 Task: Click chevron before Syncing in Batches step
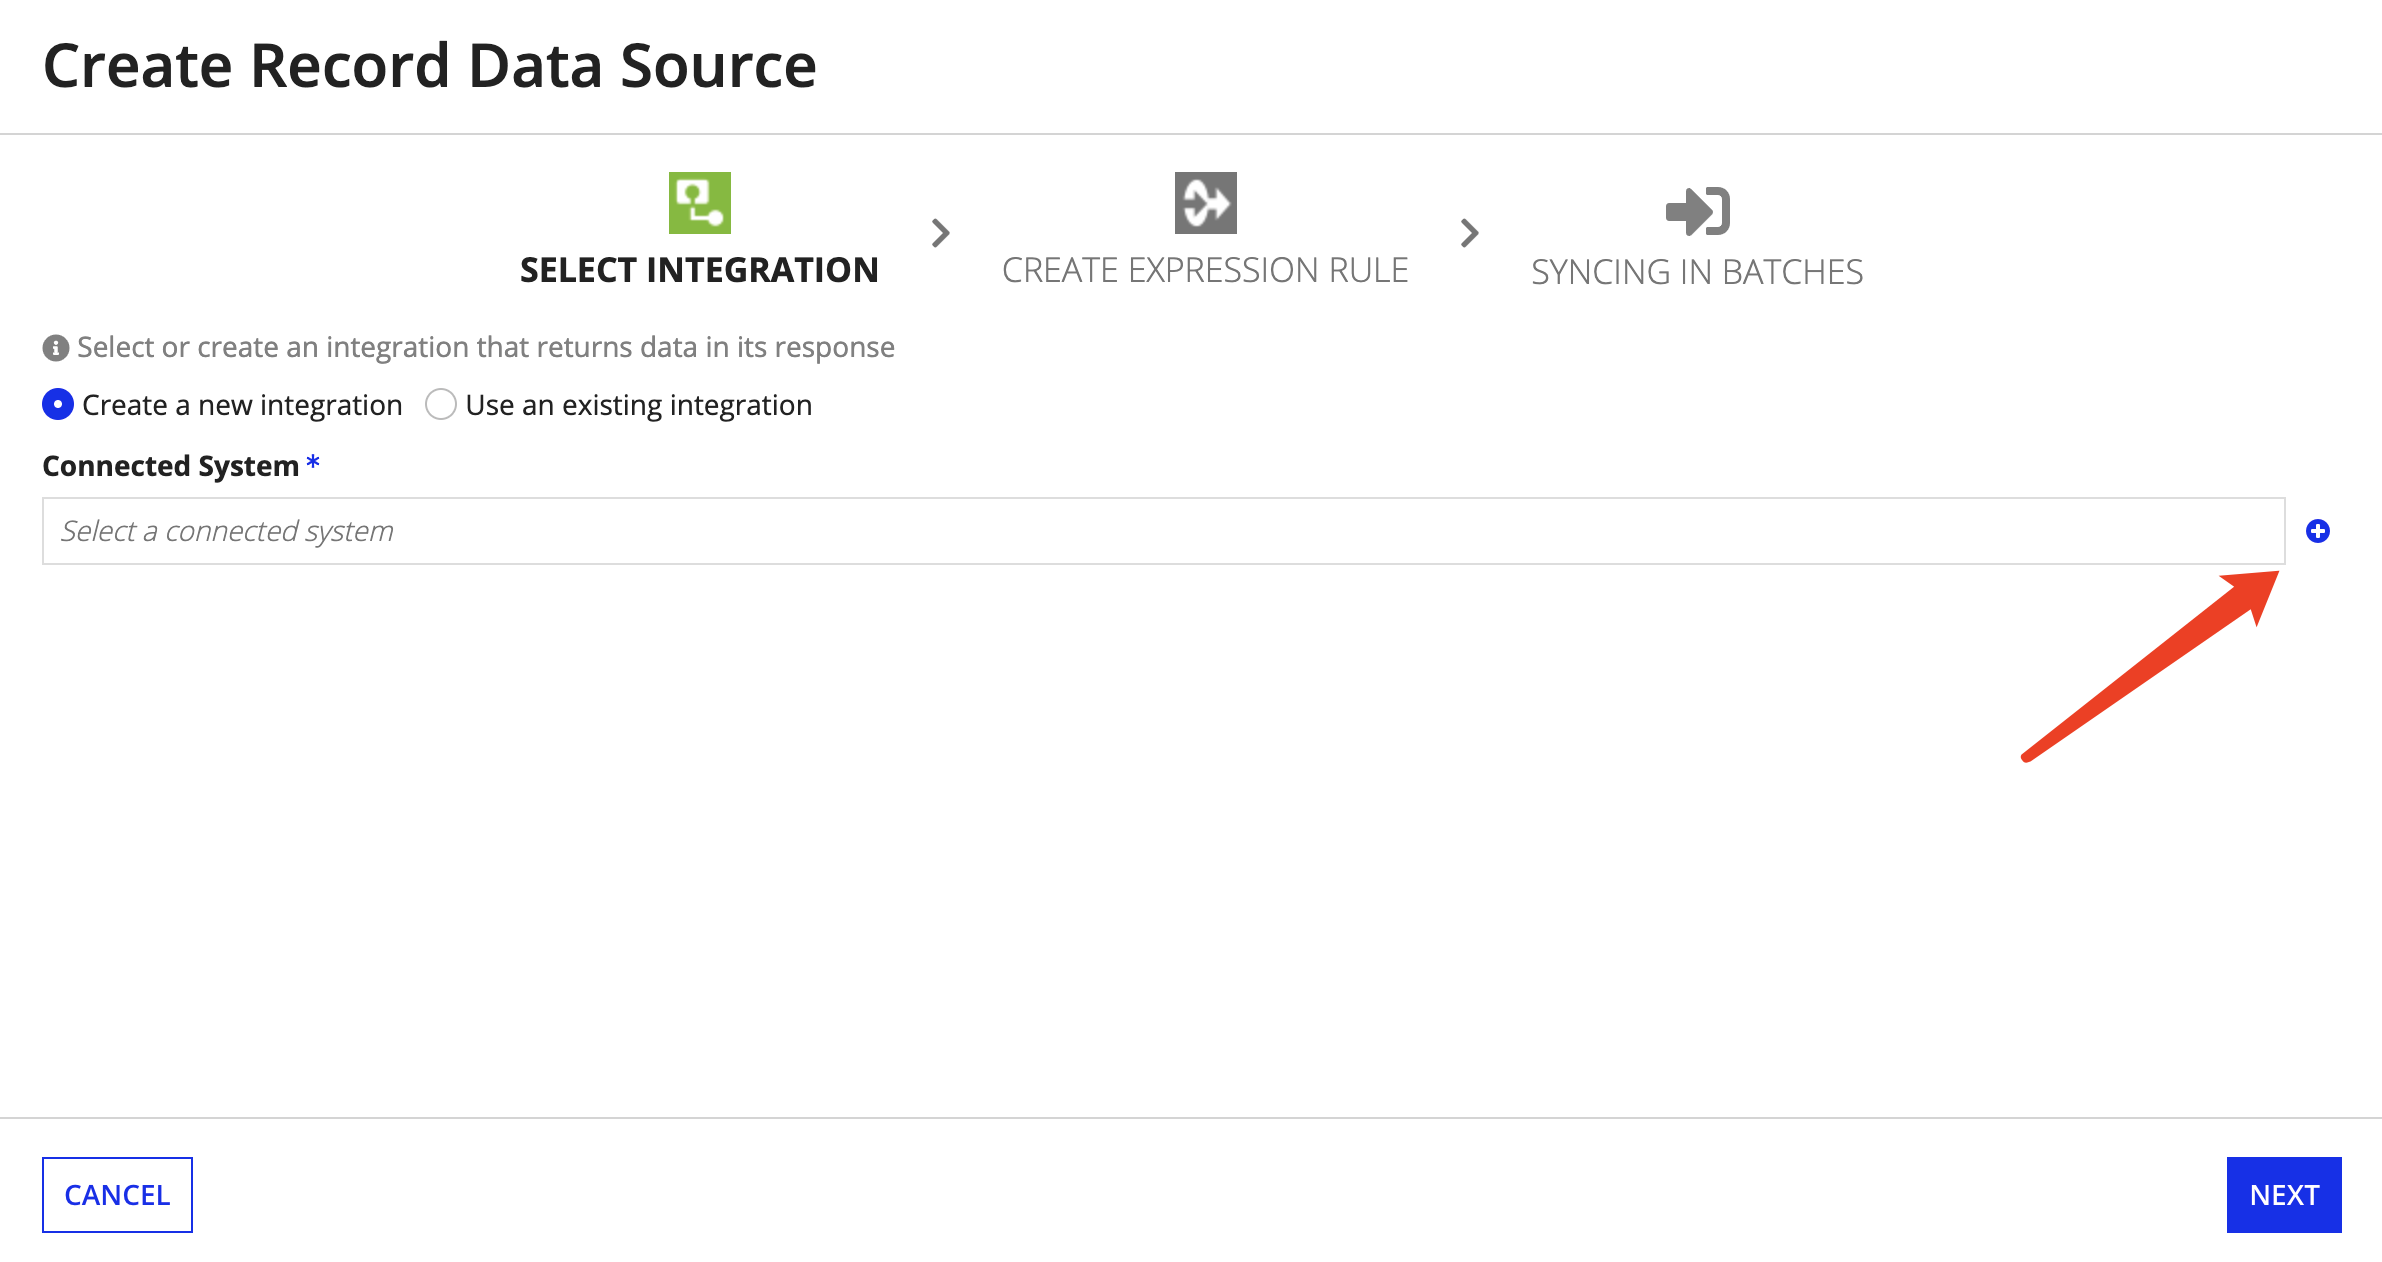pos(1469,233)
